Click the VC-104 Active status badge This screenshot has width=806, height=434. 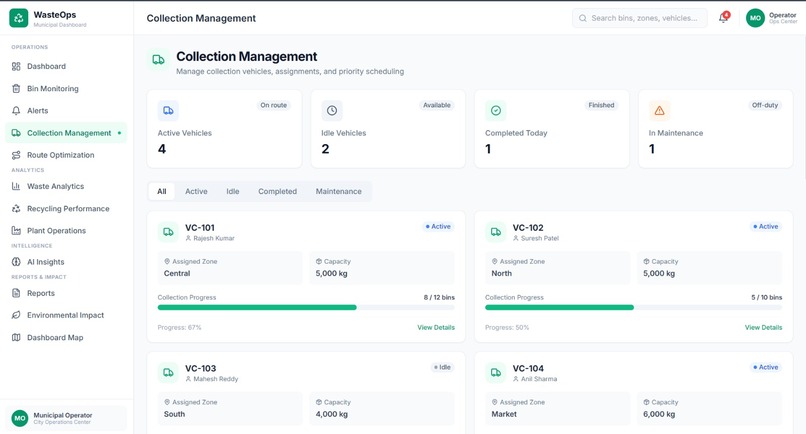(765, 367)
